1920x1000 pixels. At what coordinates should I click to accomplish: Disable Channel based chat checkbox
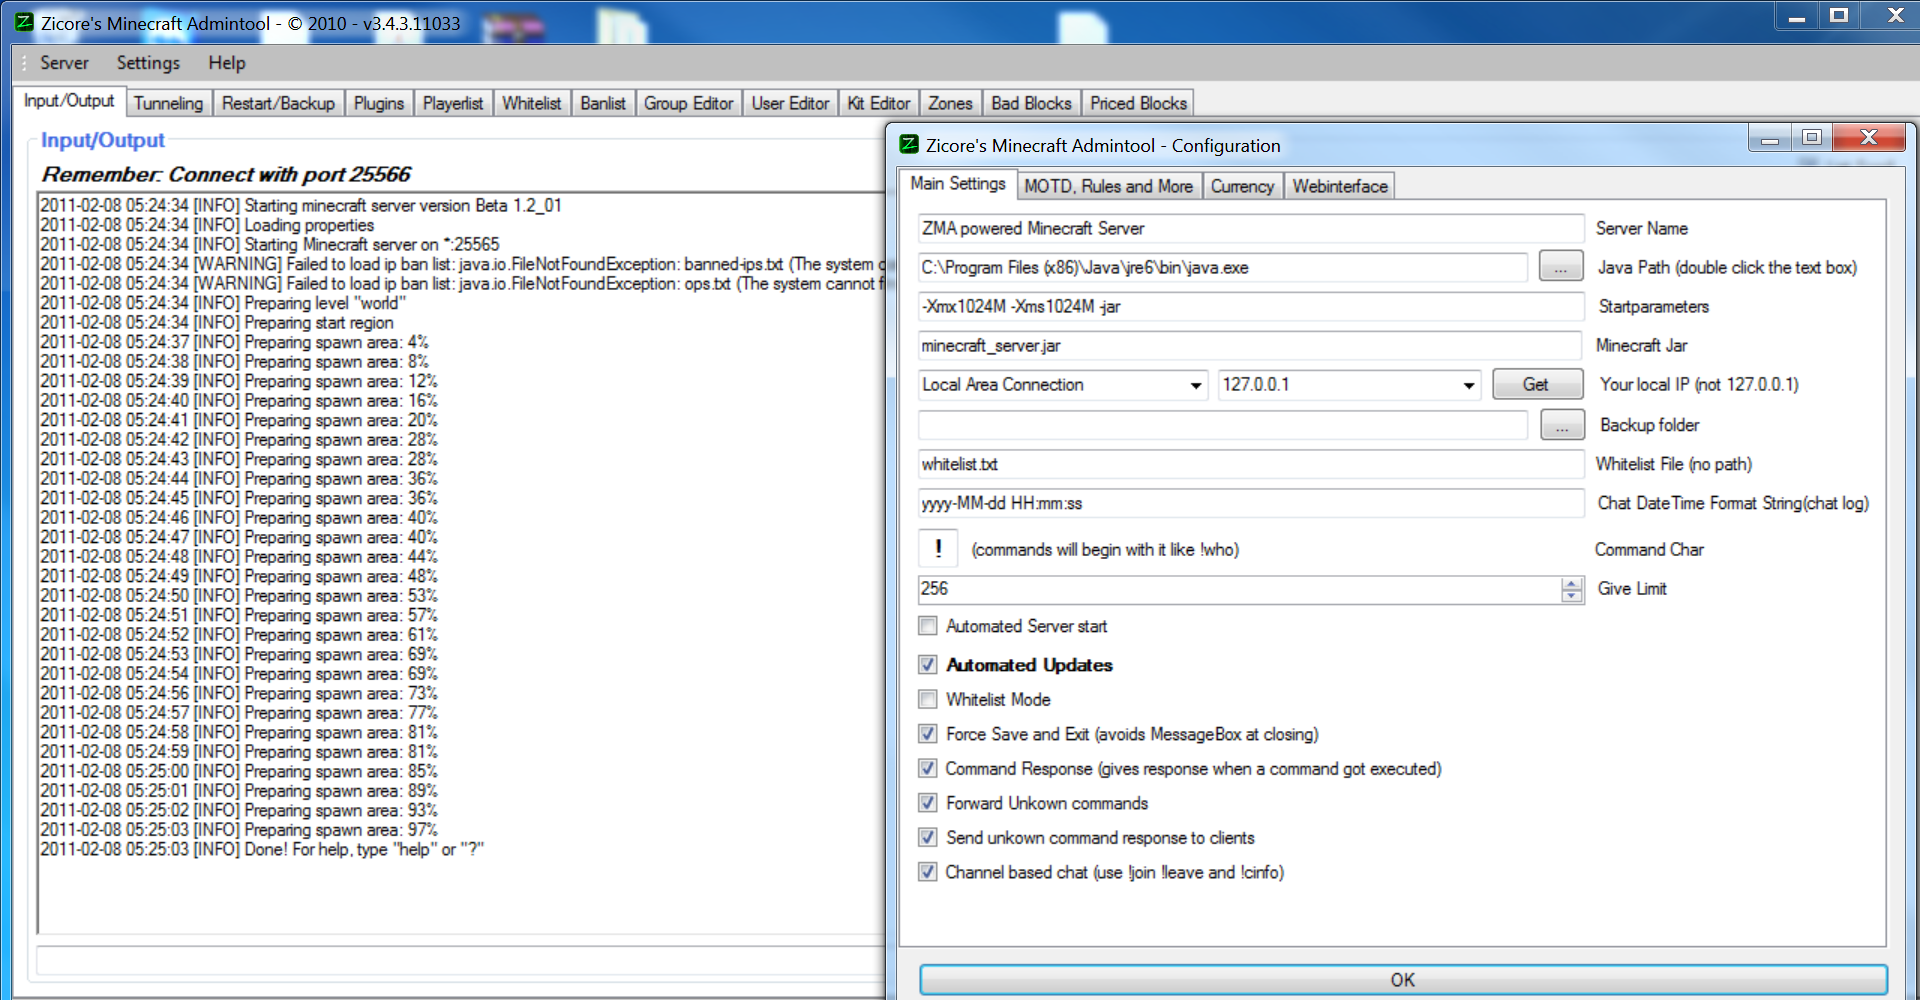[928, 872]
